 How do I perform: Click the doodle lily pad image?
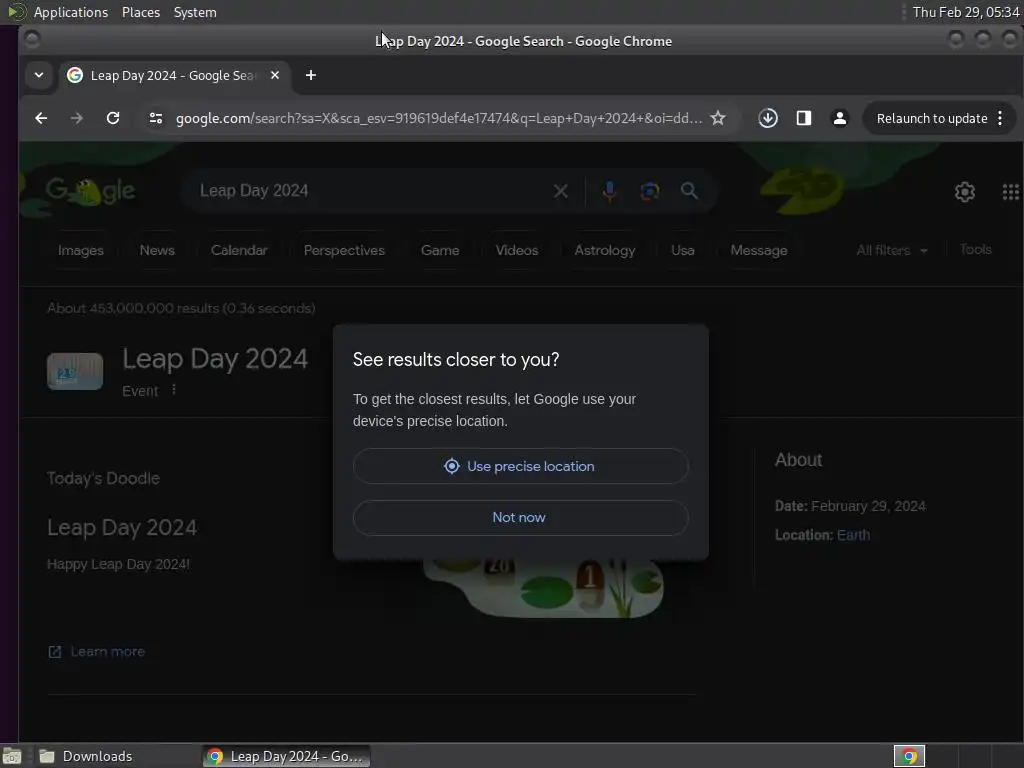(x=543, y=587)
